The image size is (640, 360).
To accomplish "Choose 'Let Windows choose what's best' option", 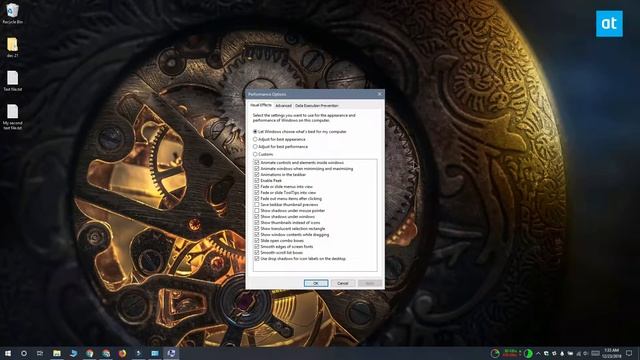I will (255, 131).
